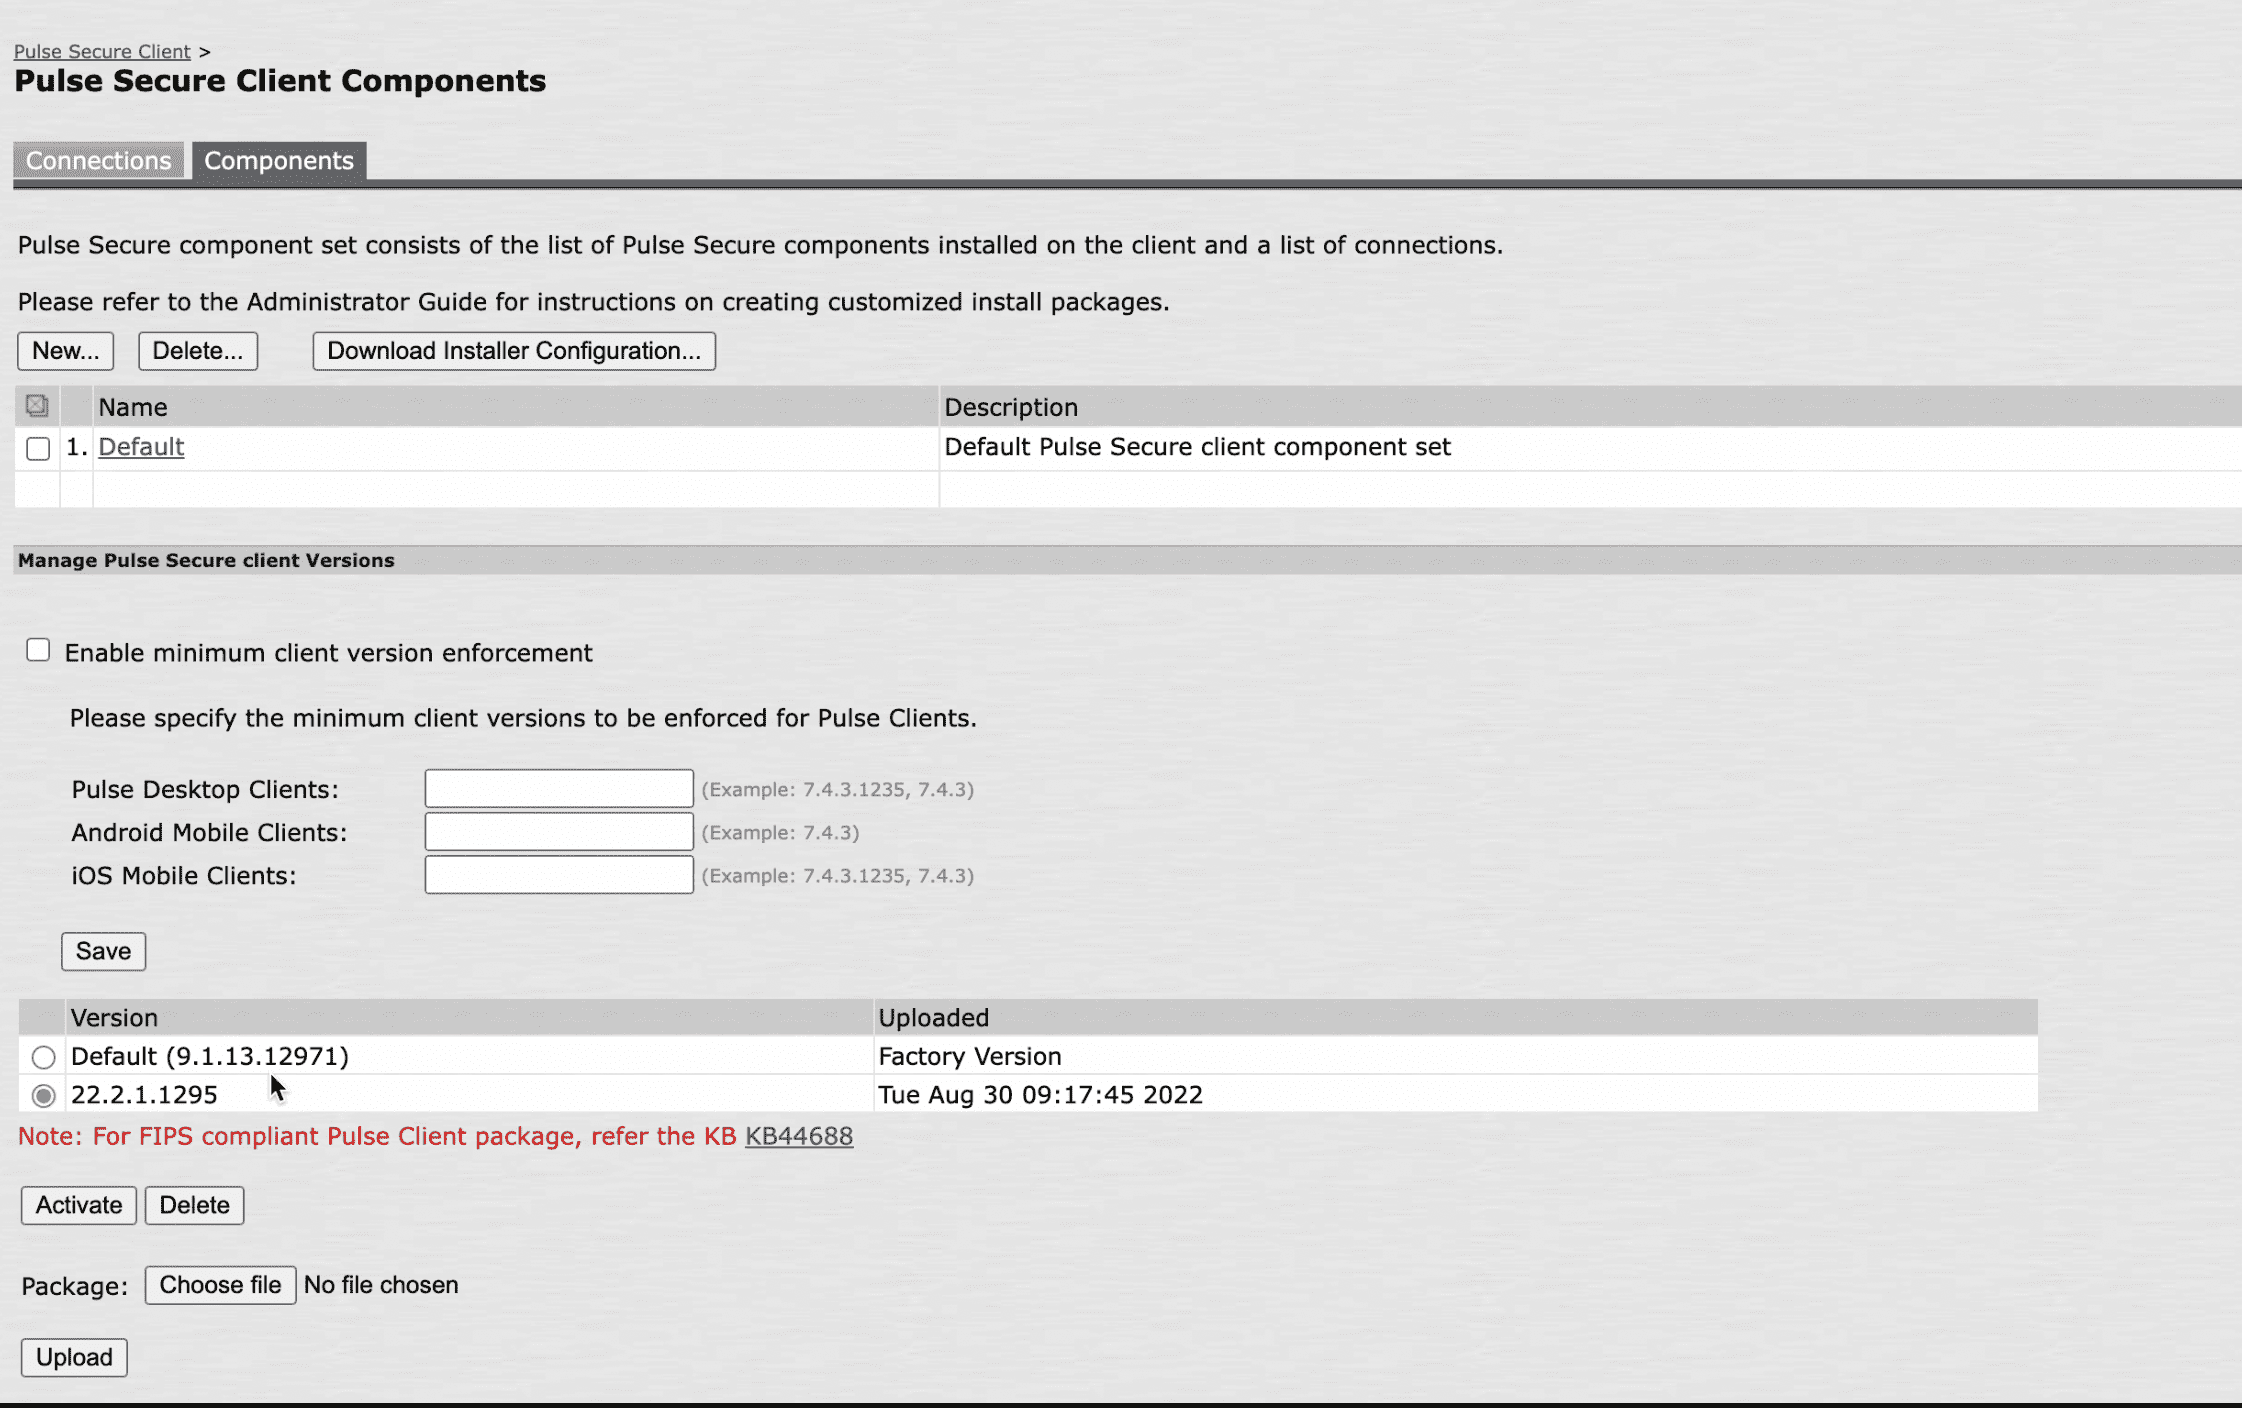
Task: Open the Default component set link
Action: click(140, 446)
